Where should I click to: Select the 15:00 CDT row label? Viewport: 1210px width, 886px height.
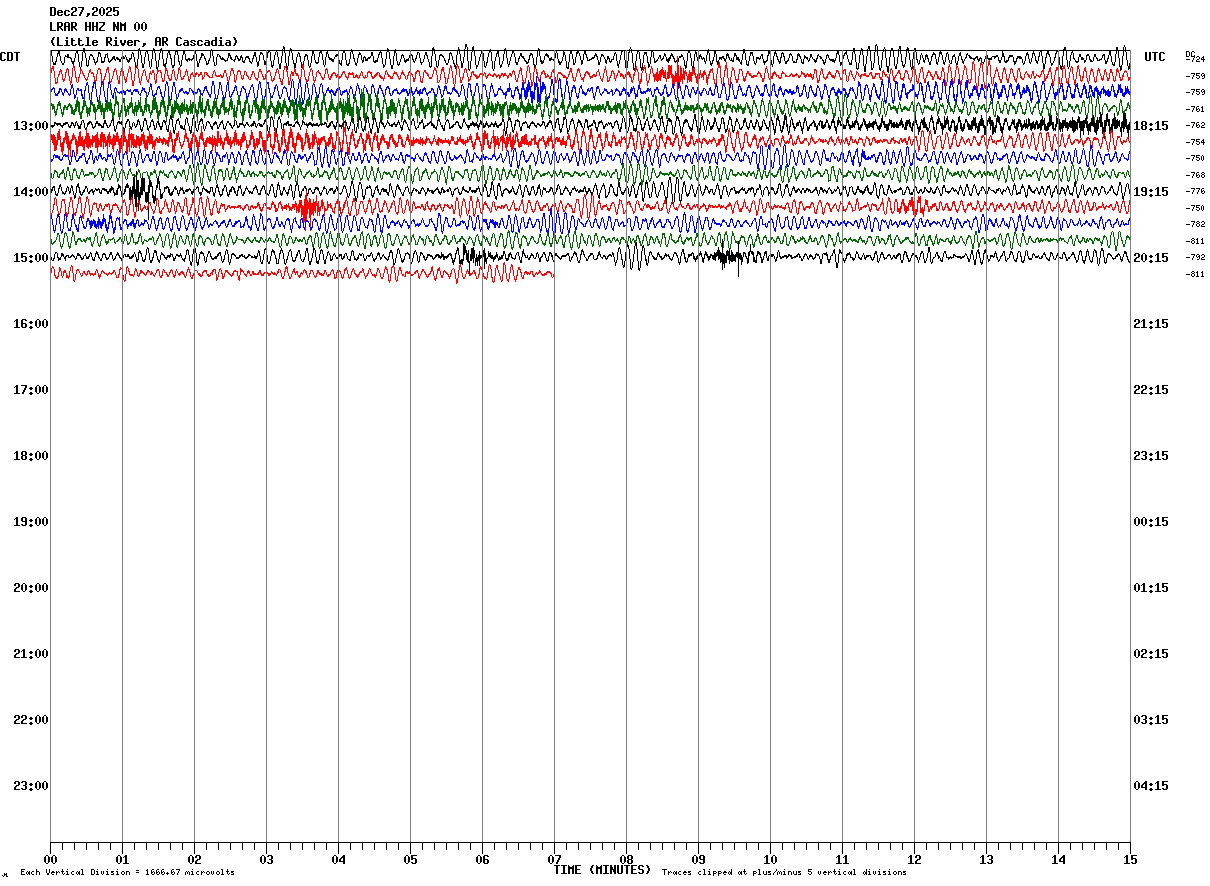(x=31, y=258)
